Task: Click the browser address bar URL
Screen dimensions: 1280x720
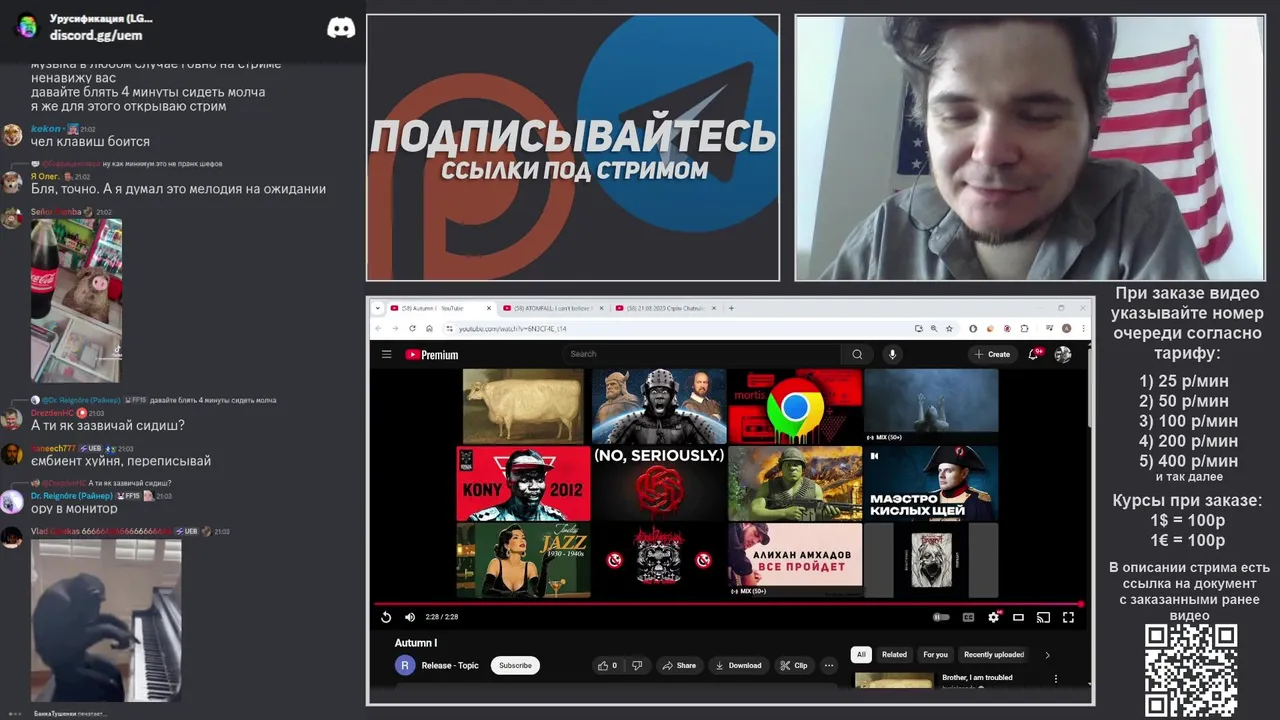Action: pos(512,328)
